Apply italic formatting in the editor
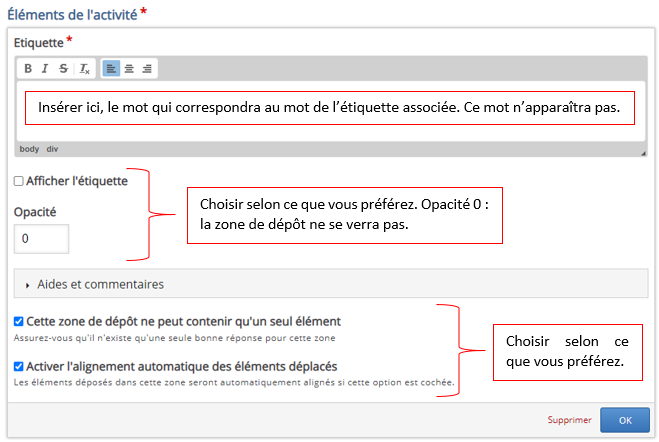 click(46, 69)
